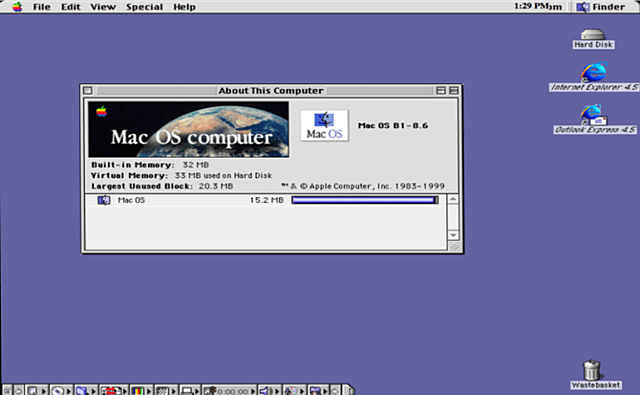Click the 20.3 MB largest unused block value
640x395 pixels.
(x=216, y=186)
